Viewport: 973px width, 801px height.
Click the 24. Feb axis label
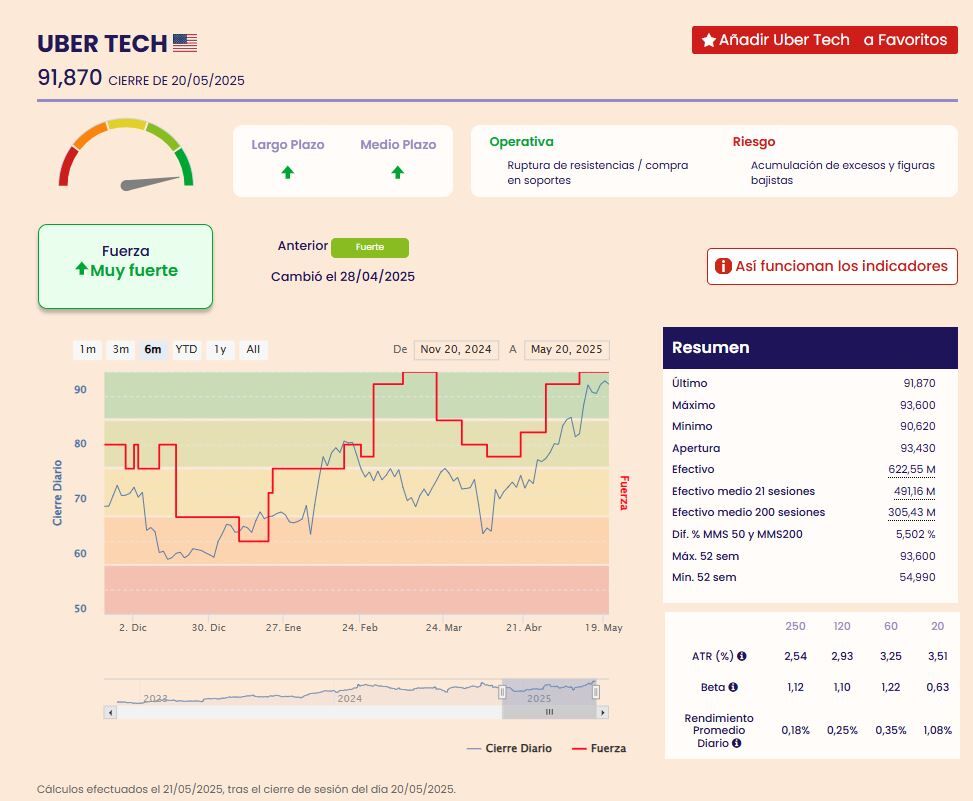tap(360, 627)
